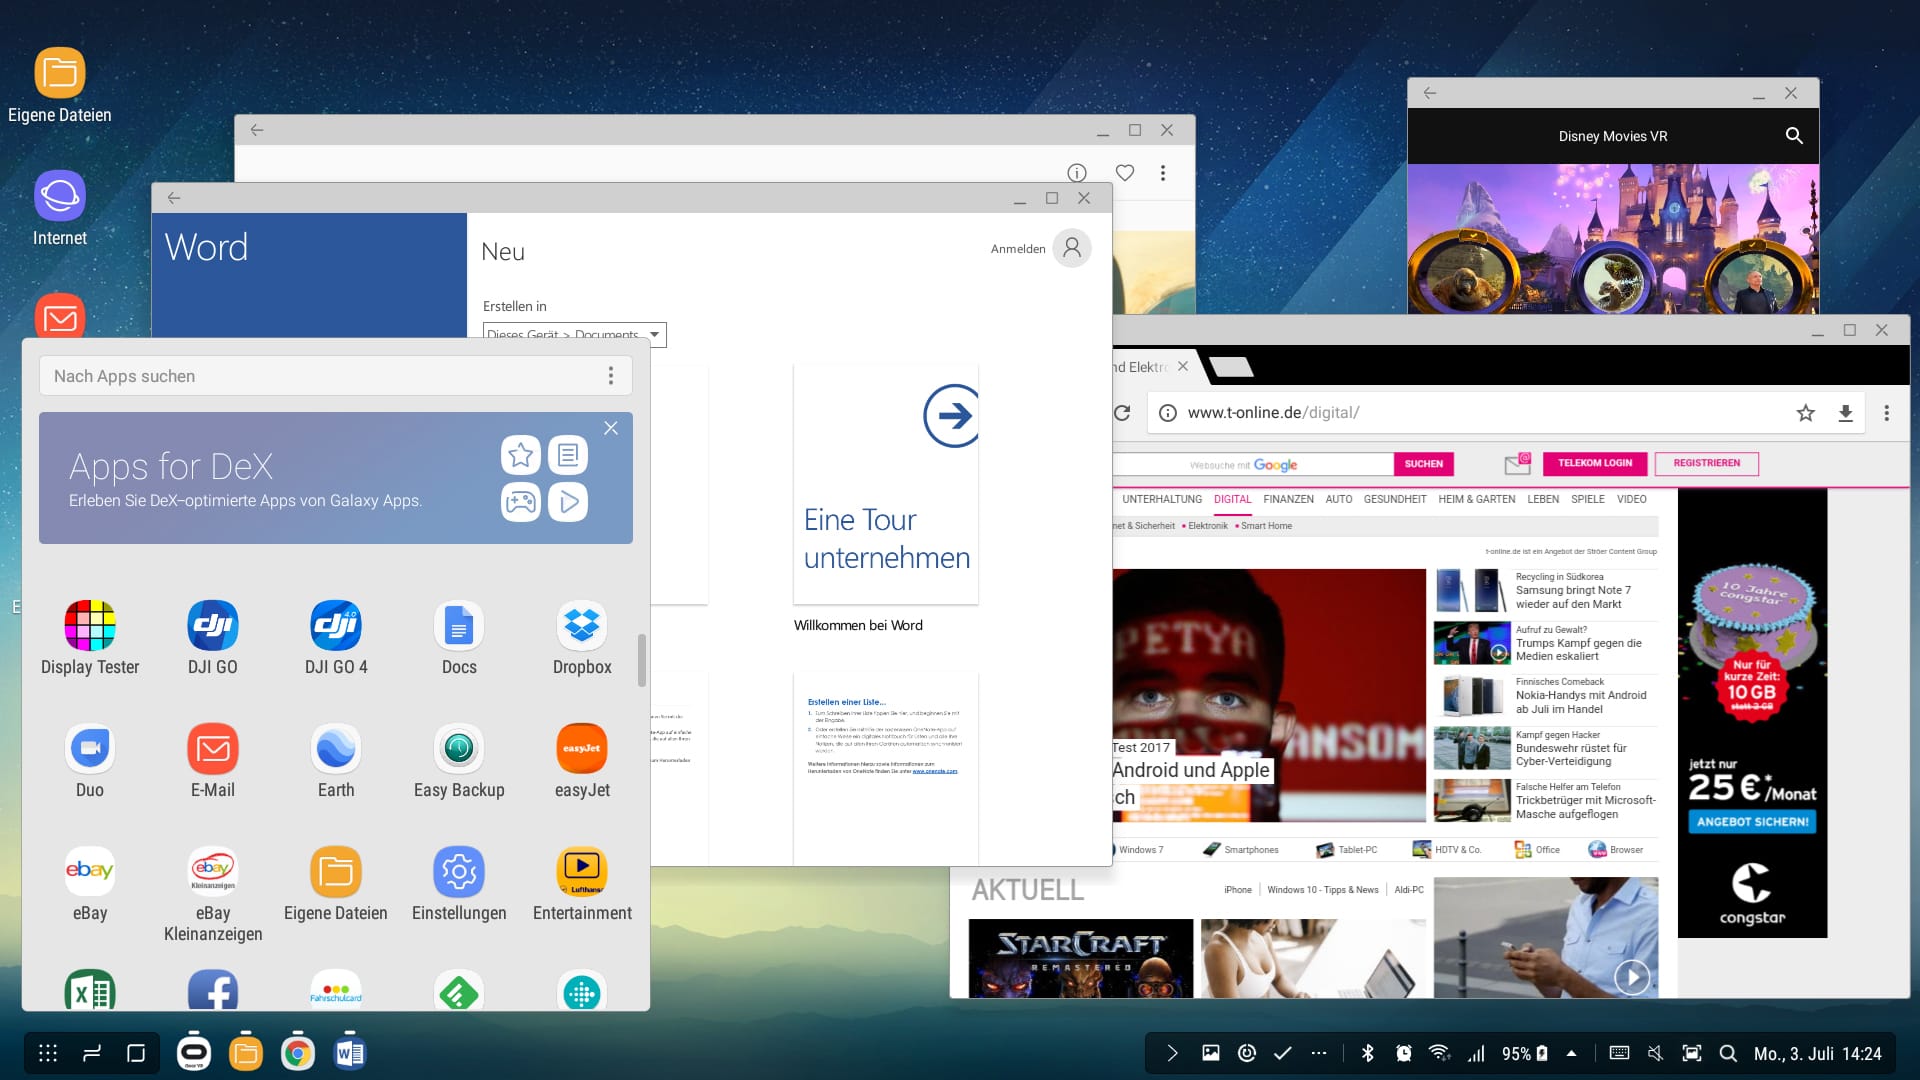Screen dimensions: 1920x1080
Task: Open eBay Kleinanzeigen app
Action: [x=213, y=872]
